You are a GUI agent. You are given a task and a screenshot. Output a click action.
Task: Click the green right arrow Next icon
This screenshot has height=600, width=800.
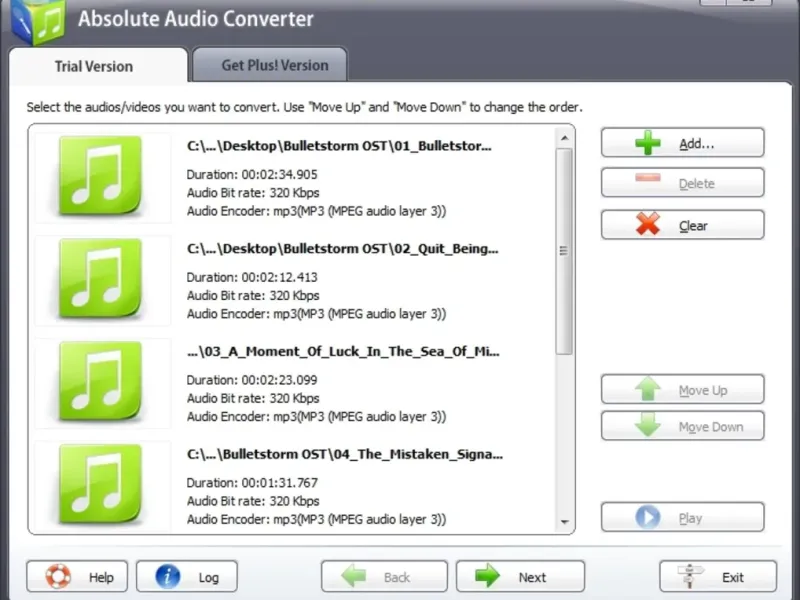tap(488, 576)
